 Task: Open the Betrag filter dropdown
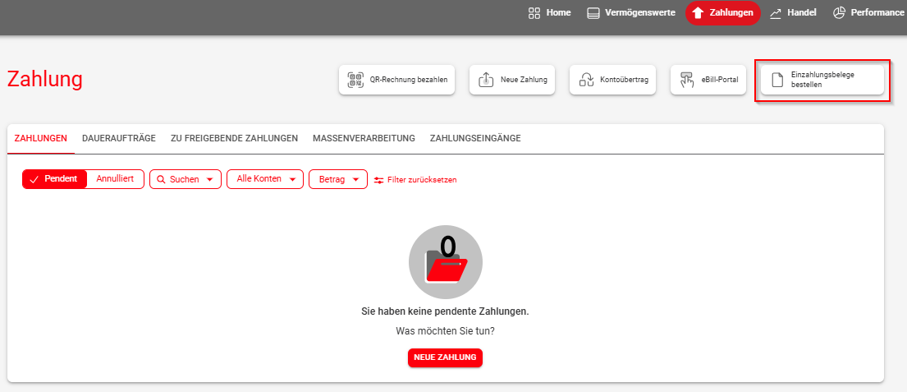tap(338, 179)
